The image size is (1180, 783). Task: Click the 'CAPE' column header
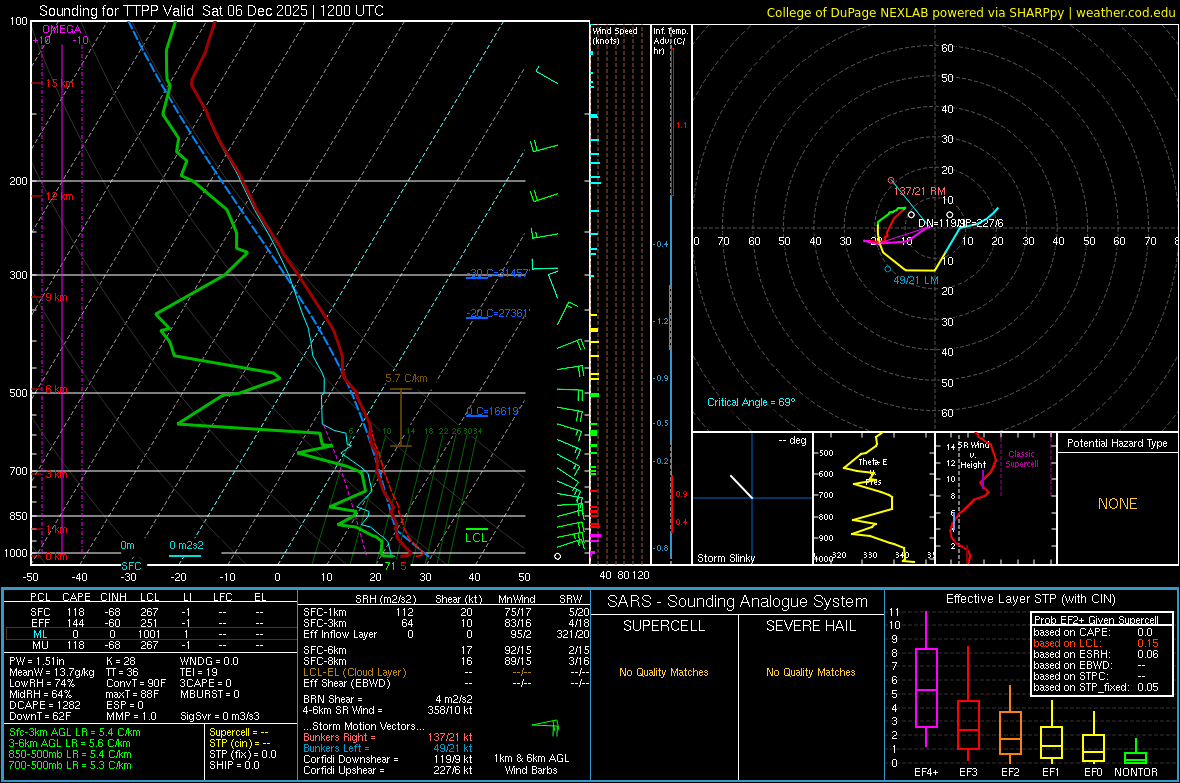[76, 597]
